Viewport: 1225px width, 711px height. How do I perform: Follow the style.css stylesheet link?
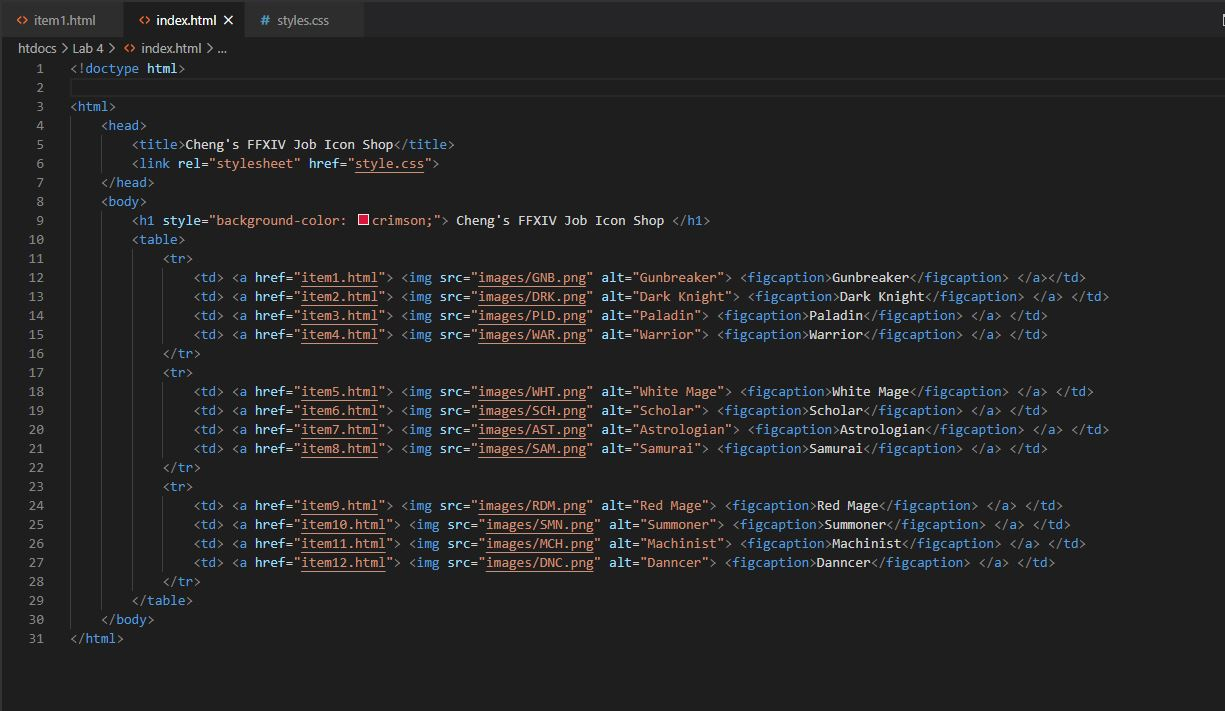[x=390, y=163]
